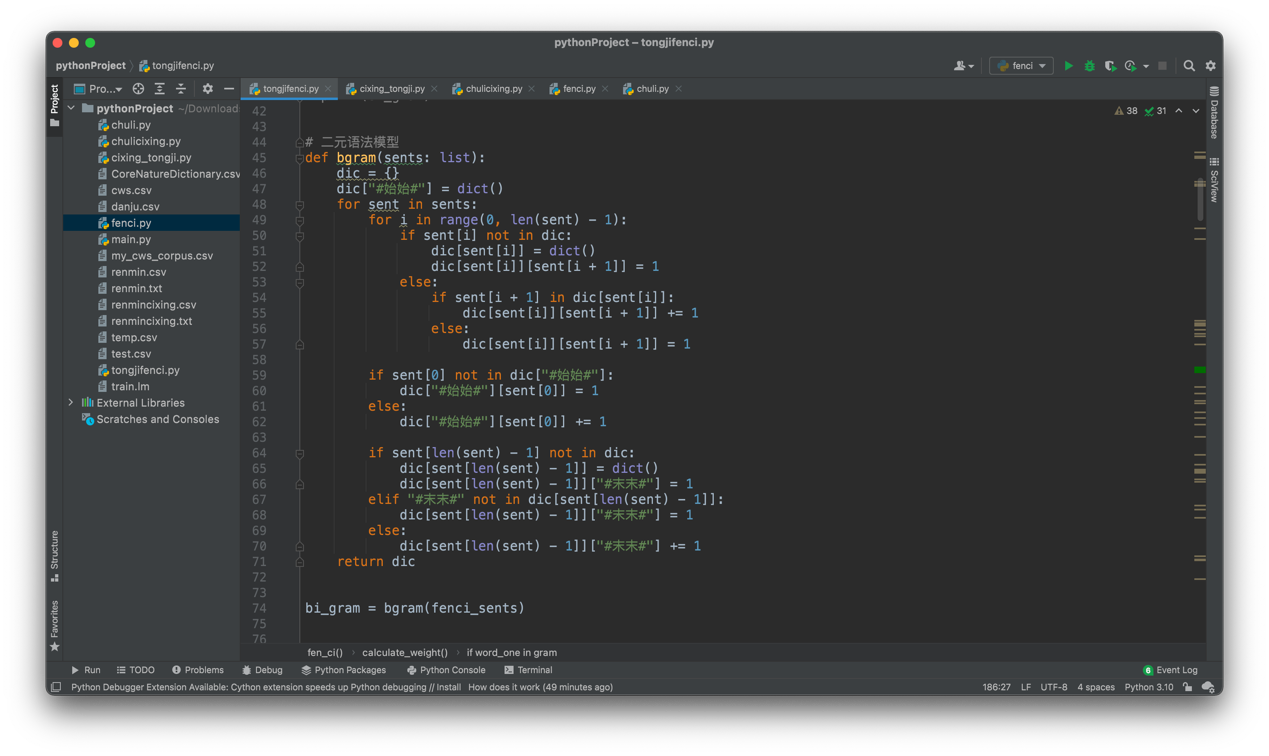
Task: Click the grey Stop square button
Action: pos(1162,66)
